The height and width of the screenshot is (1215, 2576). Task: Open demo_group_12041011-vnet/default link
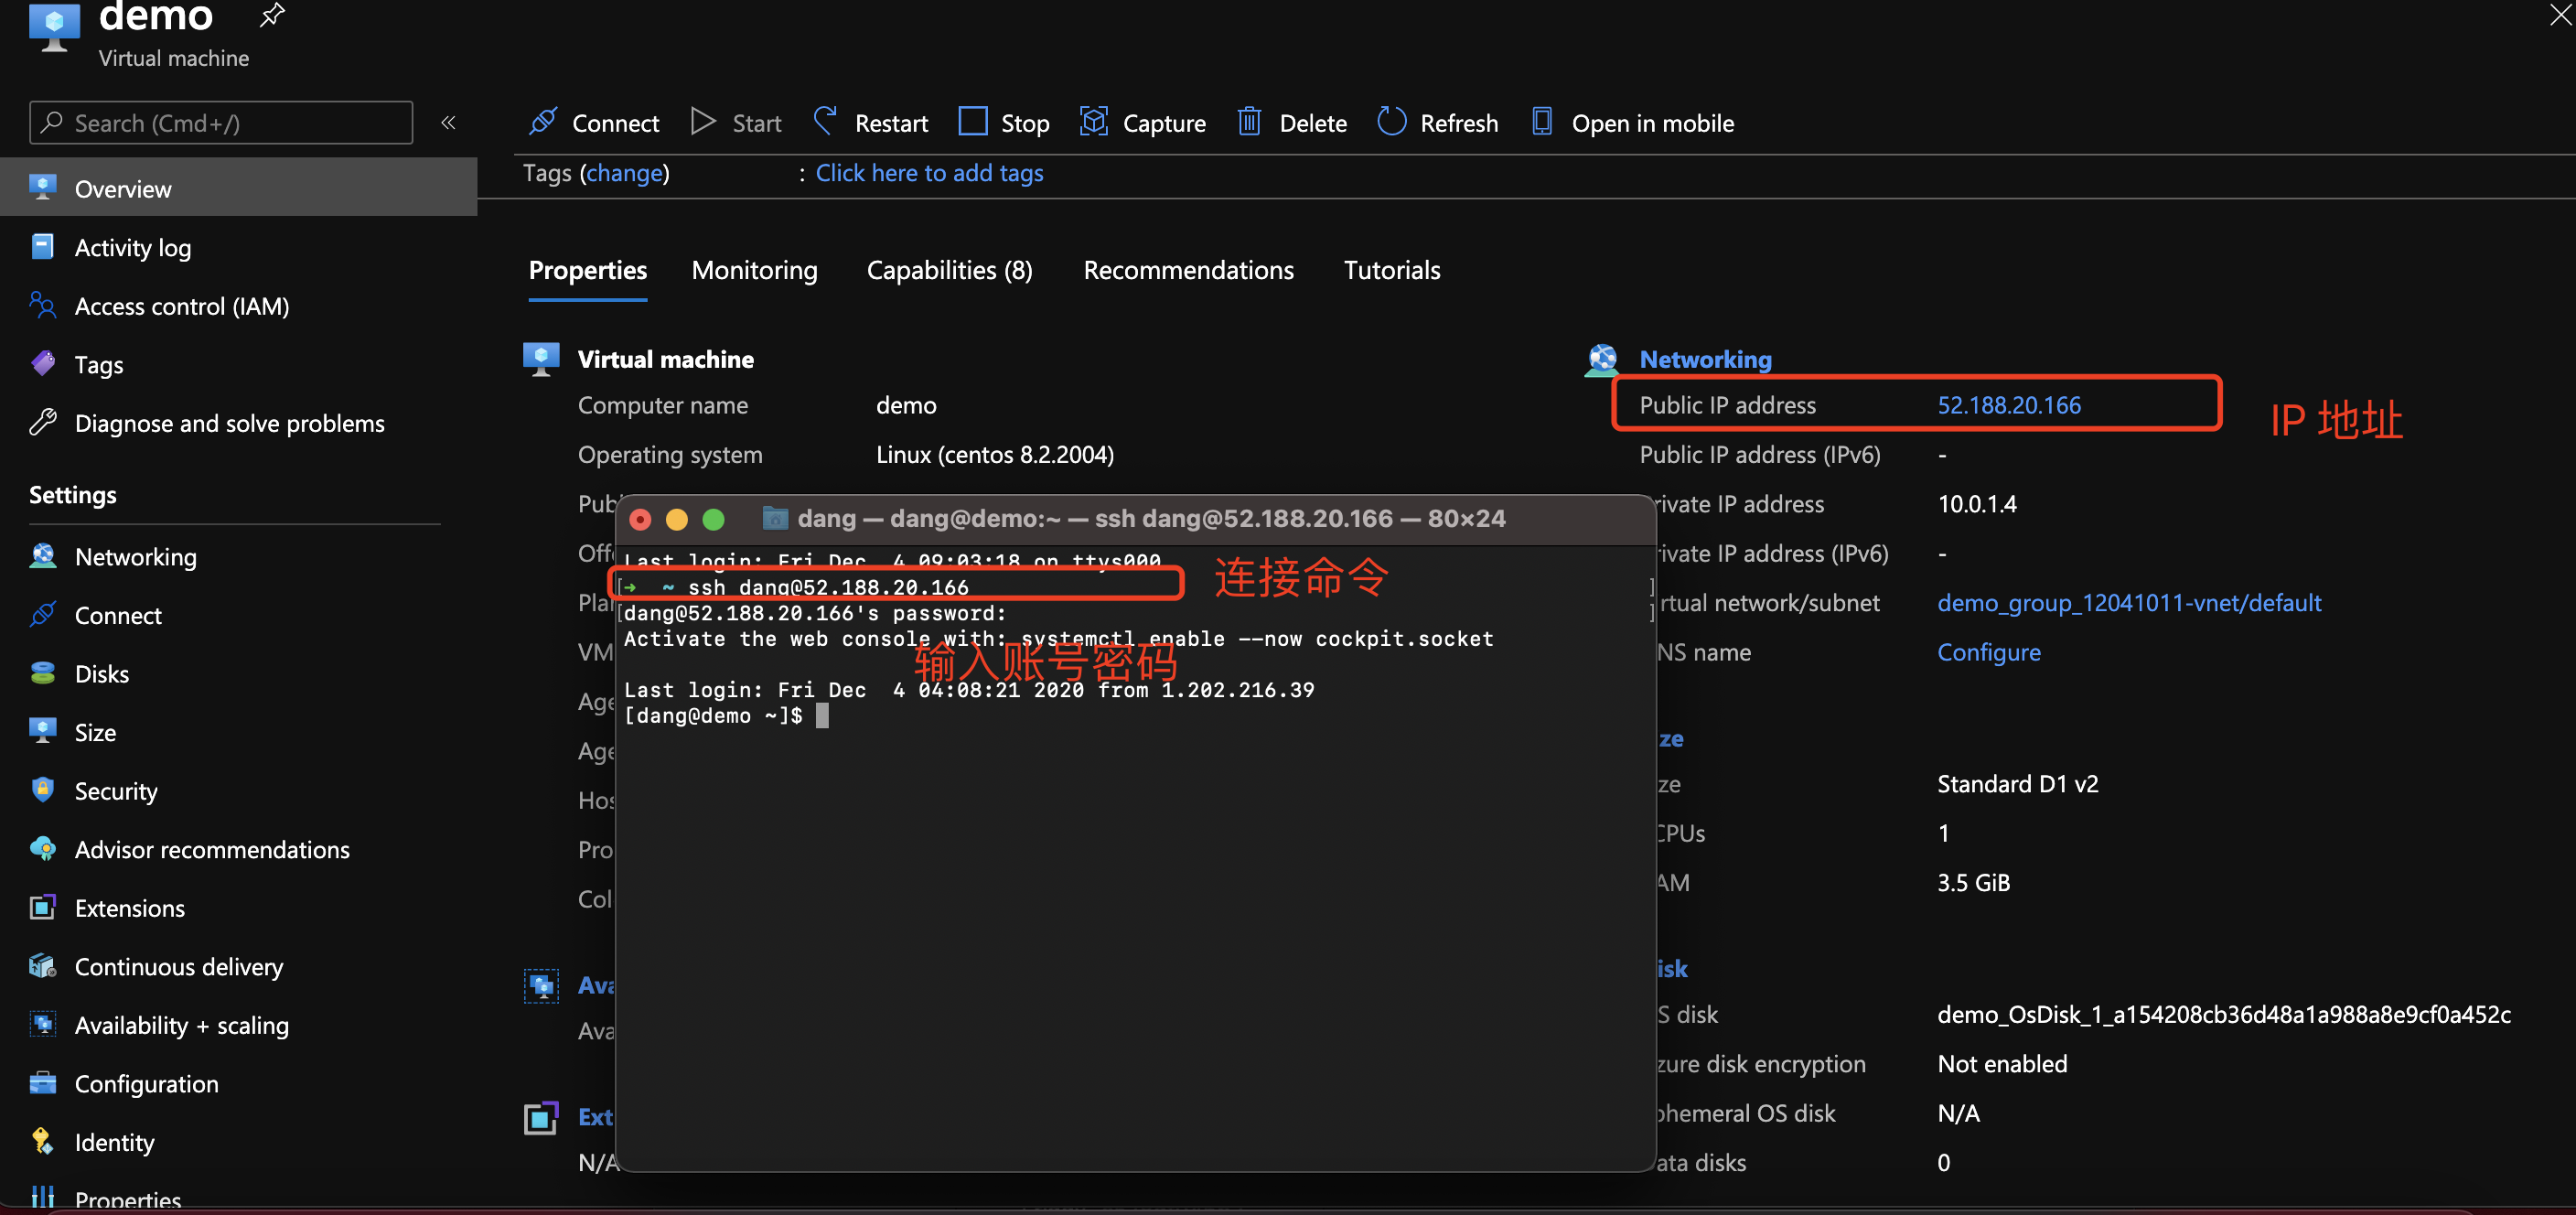tap(2129, 603)
